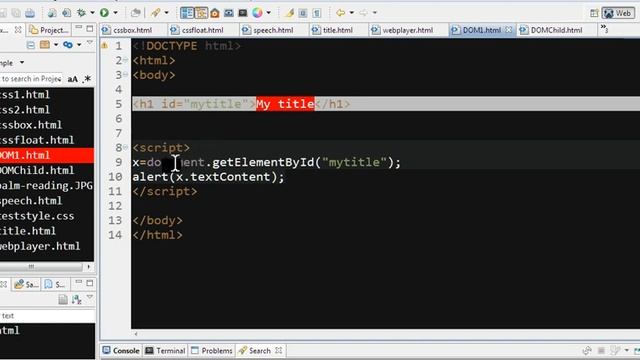
Task: Click the document icon in the lower left panel toolbar
Action: (x=63, y=299)
